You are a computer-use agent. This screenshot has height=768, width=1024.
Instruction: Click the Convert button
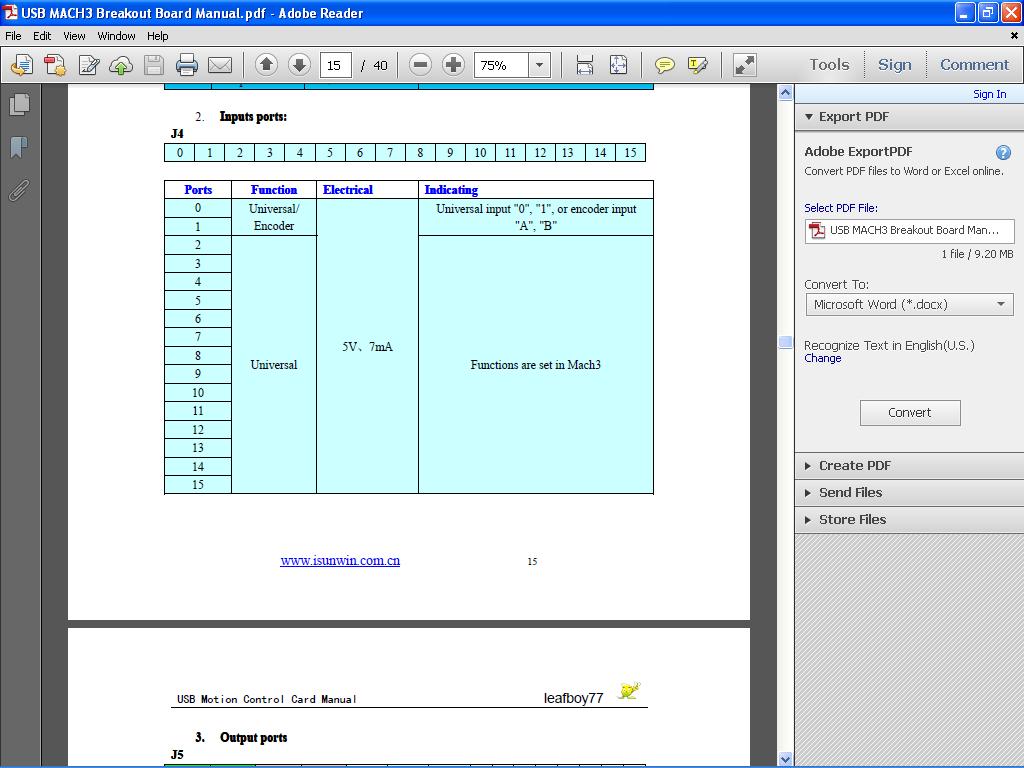[x=910, y=412]
